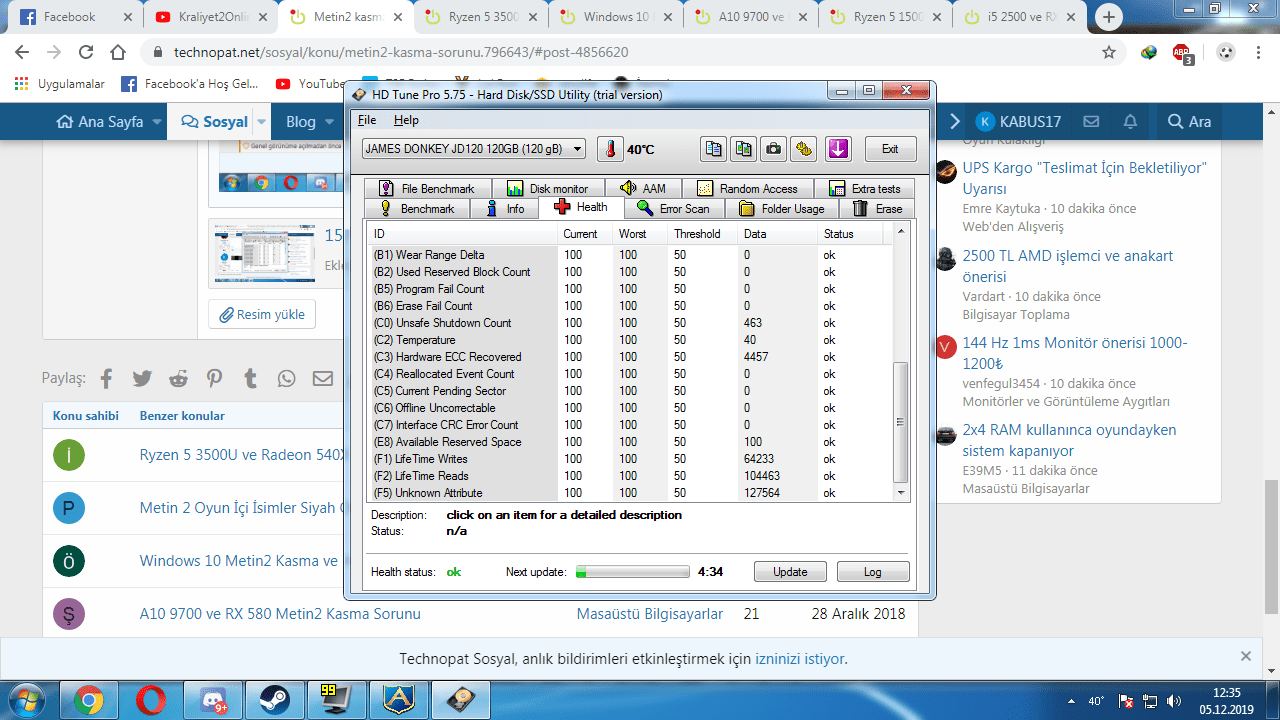1280x720 pixels.
Task: Click the Log button in HD Tune
Action: pos(873,572)
